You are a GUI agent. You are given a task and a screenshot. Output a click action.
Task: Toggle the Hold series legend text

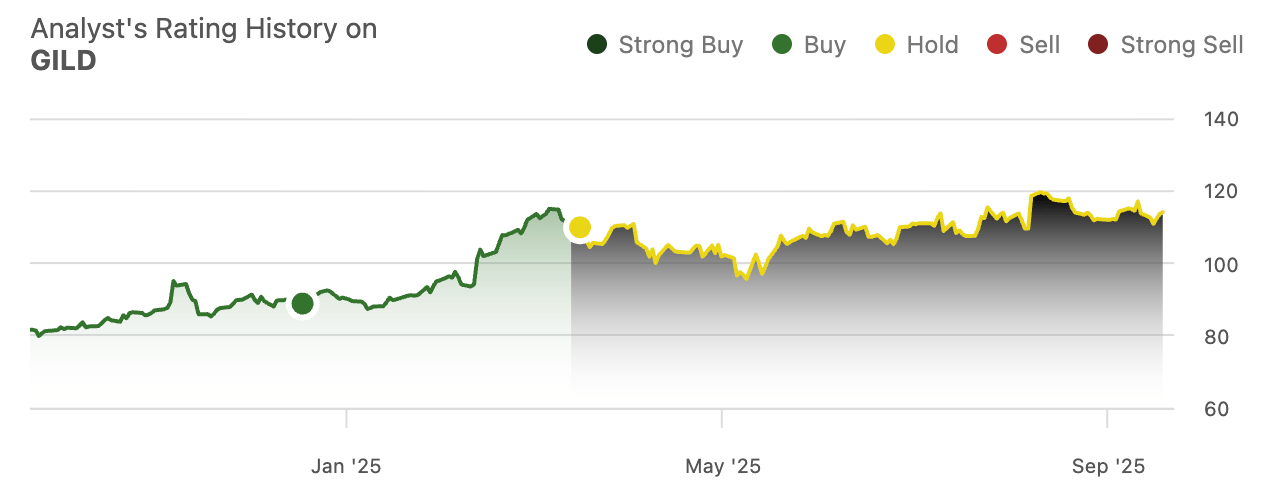click(932, 45)
